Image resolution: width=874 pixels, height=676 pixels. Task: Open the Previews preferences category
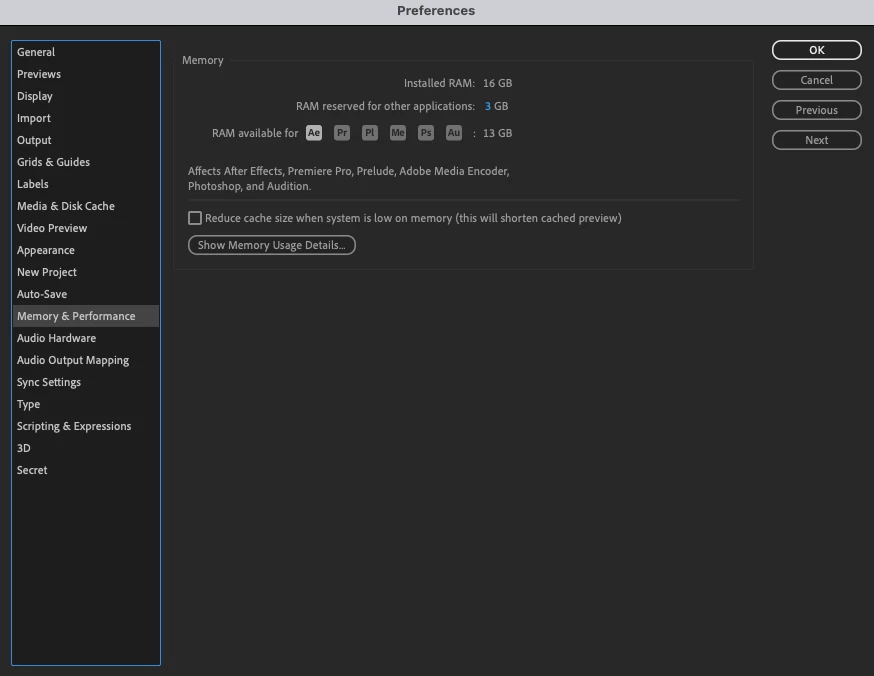coord(86,74)
